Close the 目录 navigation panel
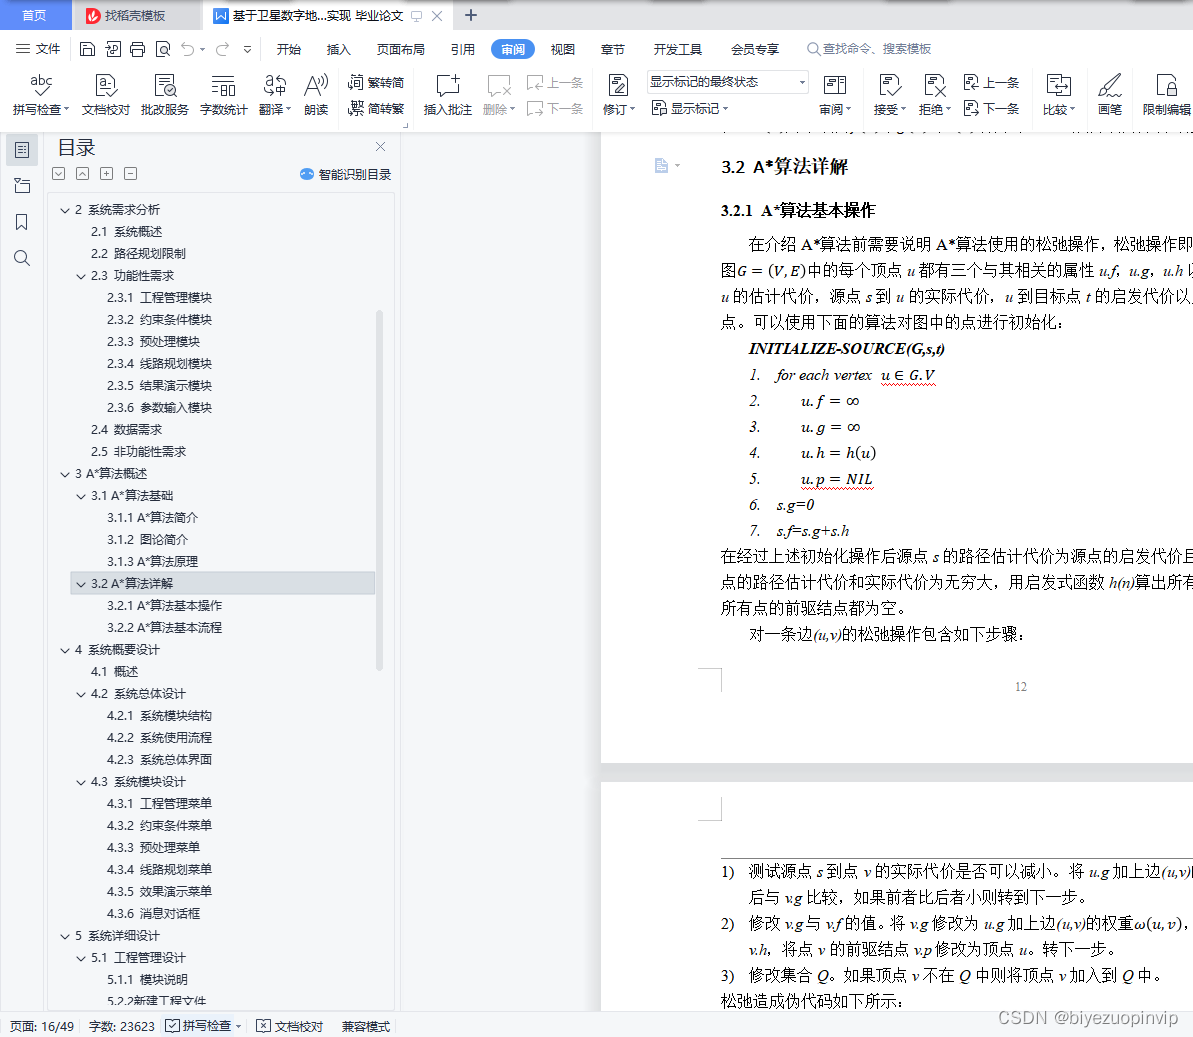This screenshot has width=1193, height=1037. tap(380, 147)
